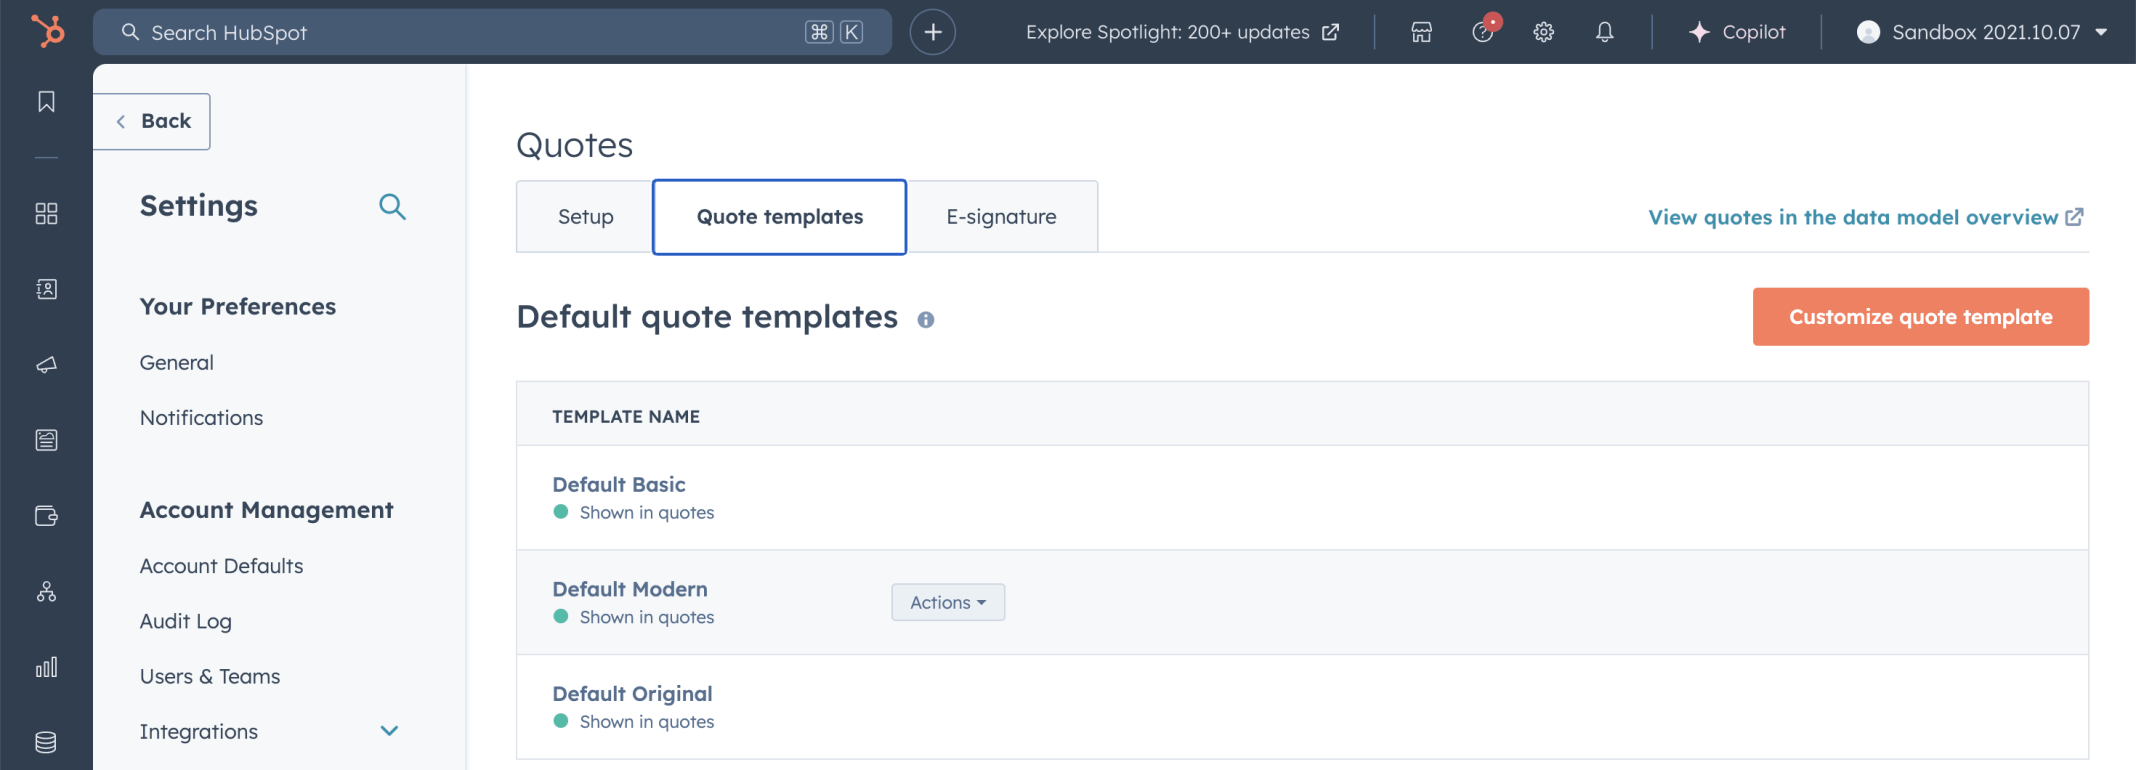This screenshot has width=2136, height=770.
Task: Click the HubSpot sprocket logo
Action: pos(47,31)
